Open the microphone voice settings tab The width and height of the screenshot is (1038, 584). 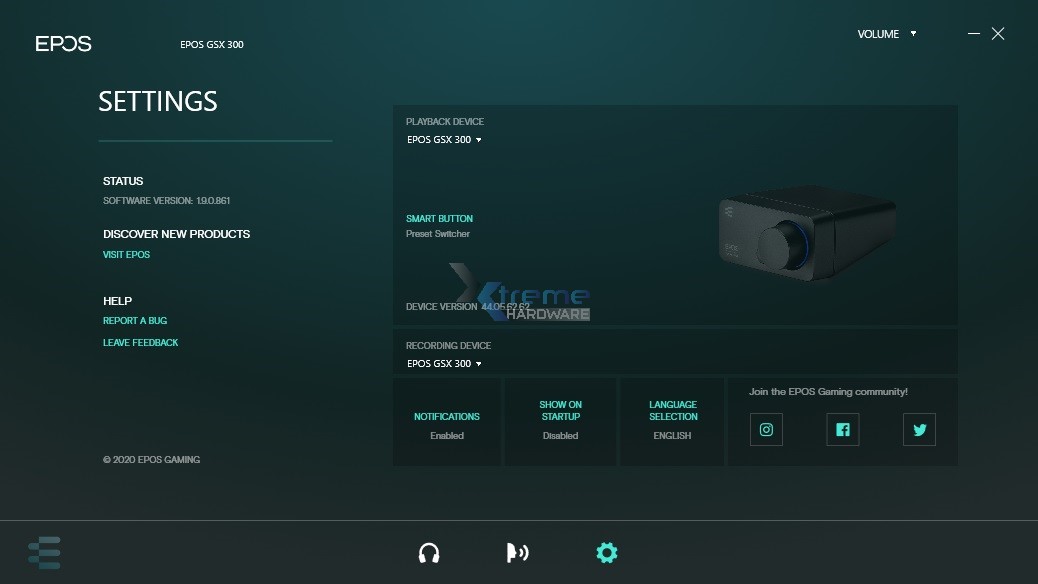[x=517, y=553]
